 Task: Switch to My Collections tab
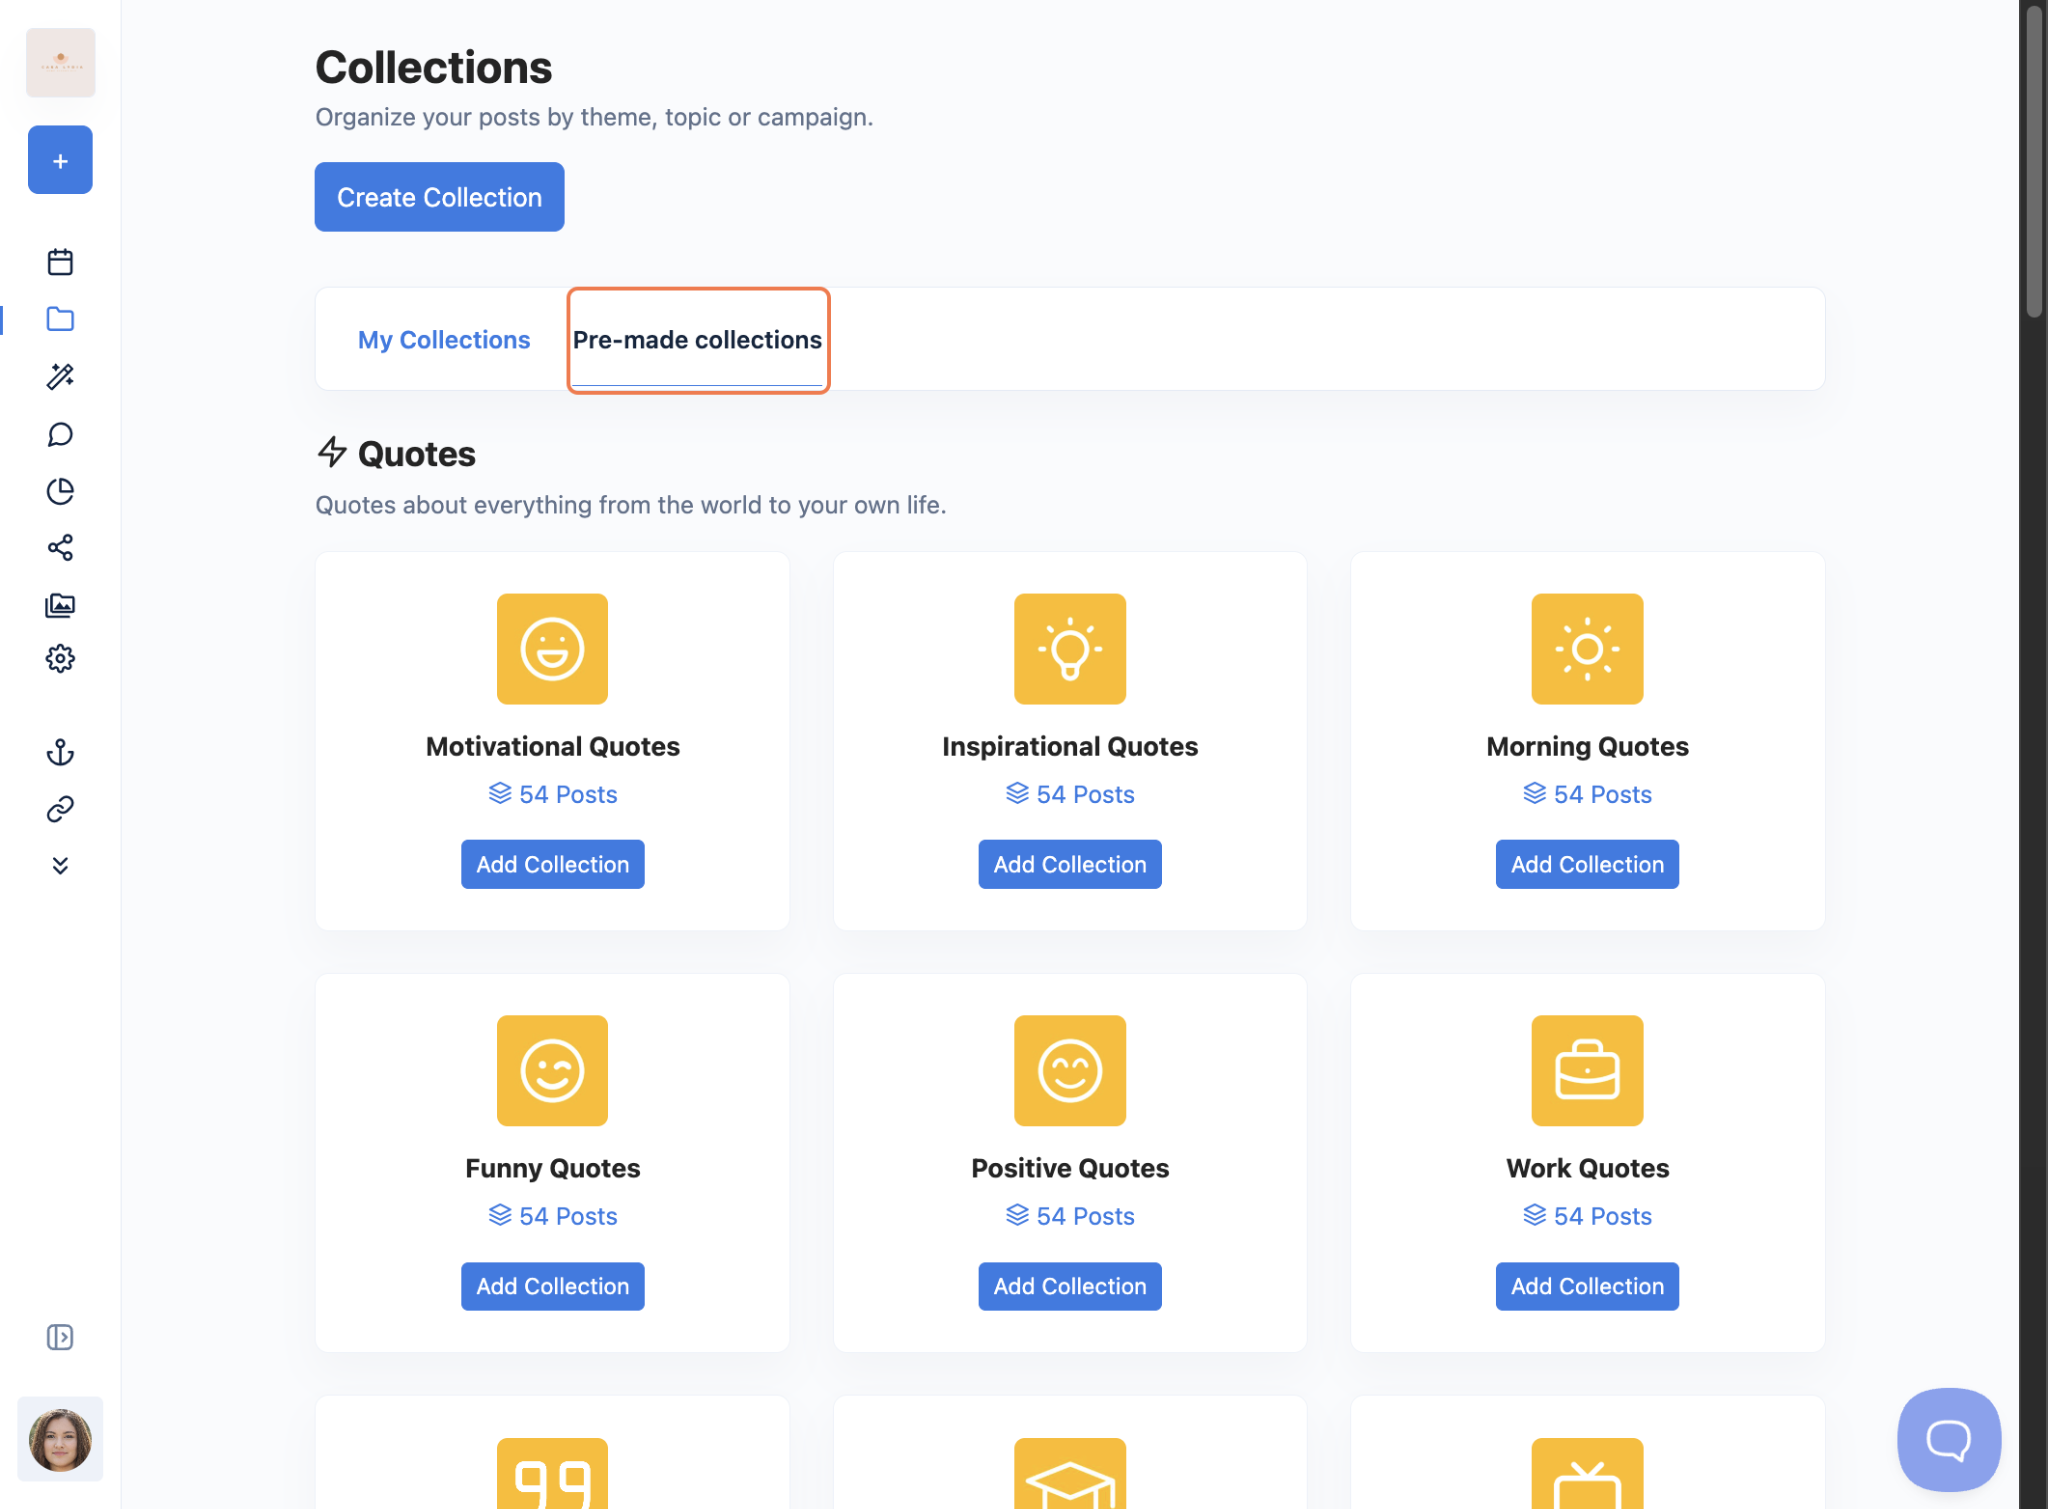[444, 340]
